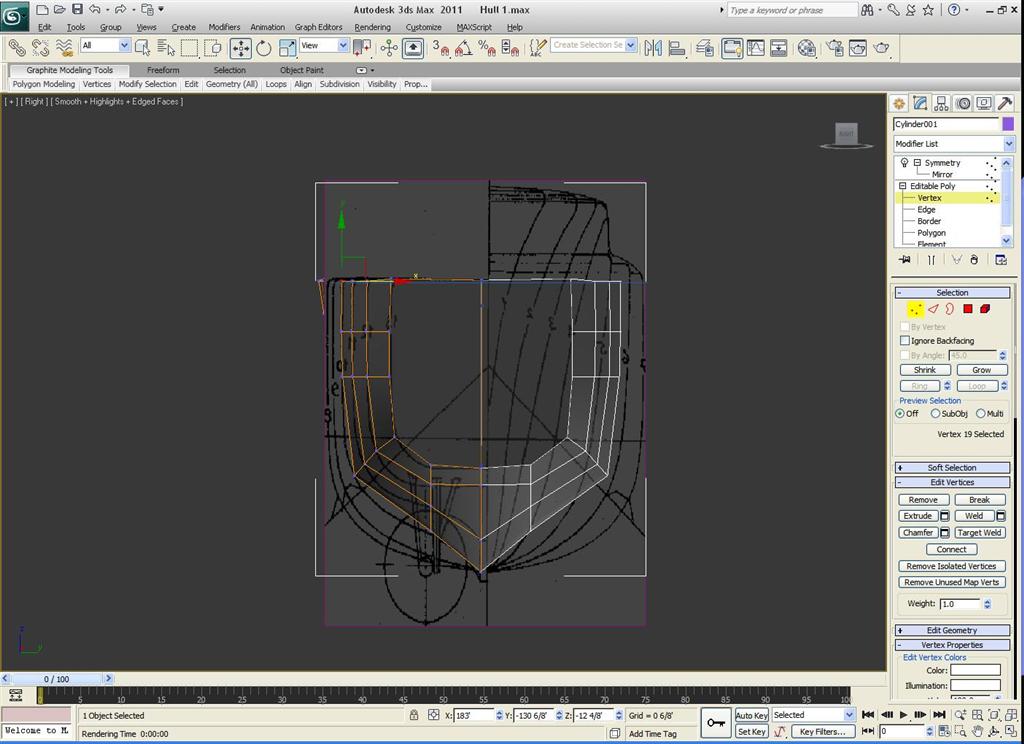The width and height of the screenshot is (1024, 744).
Task: Click the Pin Stack icon
Action: pos(904,259)
